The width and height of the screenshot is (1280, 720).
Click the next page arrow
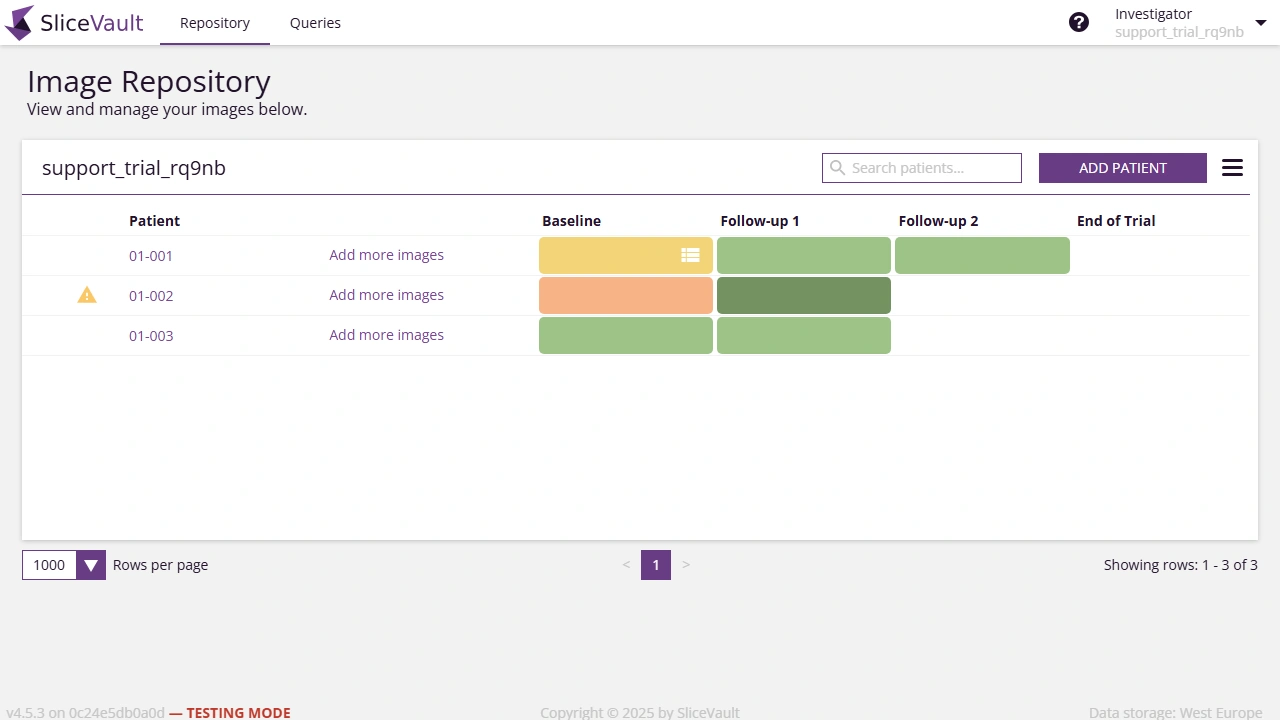tap(686, 565)
